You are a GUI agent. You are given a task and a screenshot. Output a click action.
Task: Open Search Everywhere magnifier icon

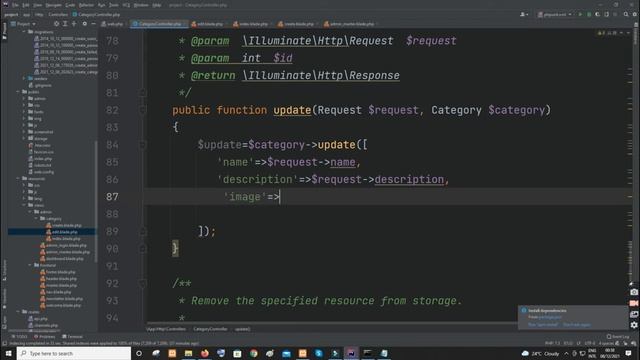point(626,14)
